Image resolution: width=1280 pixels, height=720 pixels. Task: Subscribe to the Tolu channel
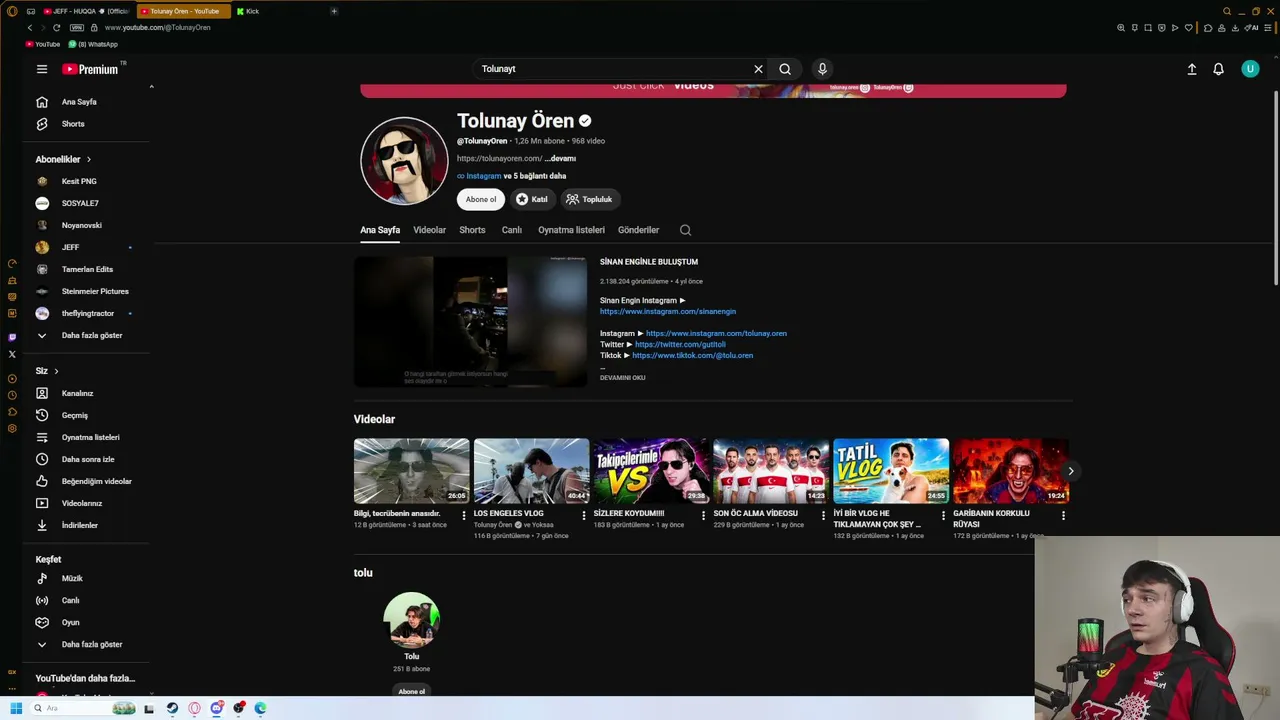[411, 691]
